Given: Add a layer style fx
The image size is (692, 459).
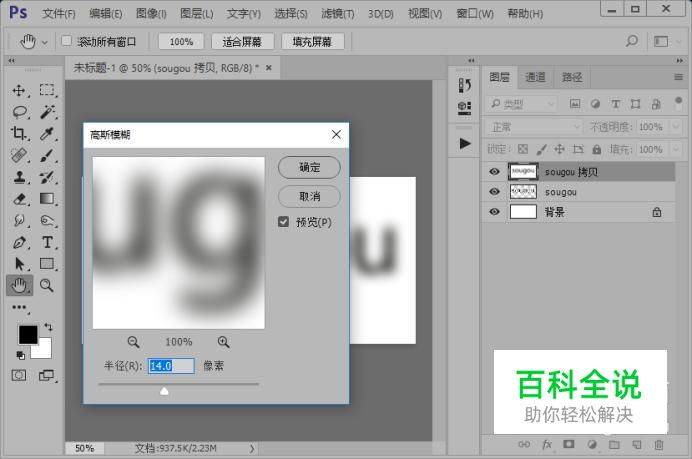Looking at the screenshot, I should (x=546, y=444).
